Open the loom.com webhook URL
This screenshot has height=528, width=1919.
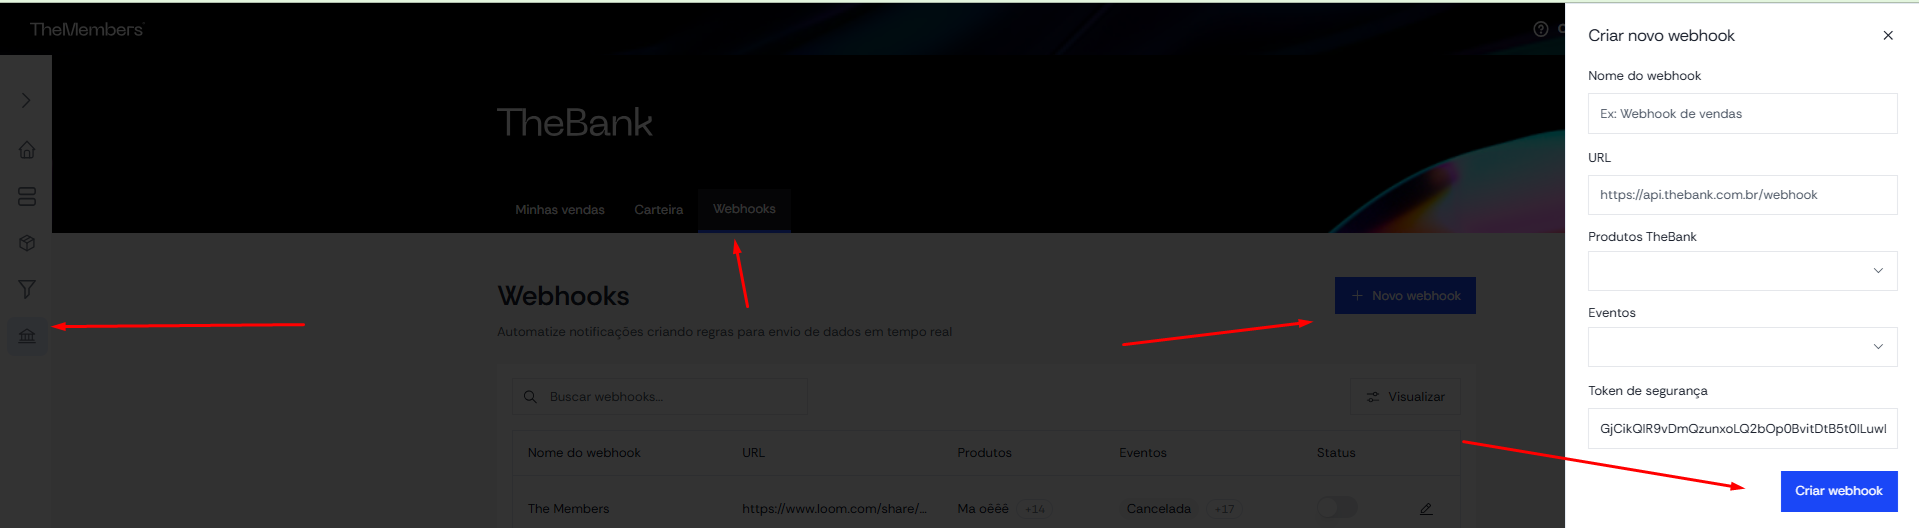pos(834,509)
